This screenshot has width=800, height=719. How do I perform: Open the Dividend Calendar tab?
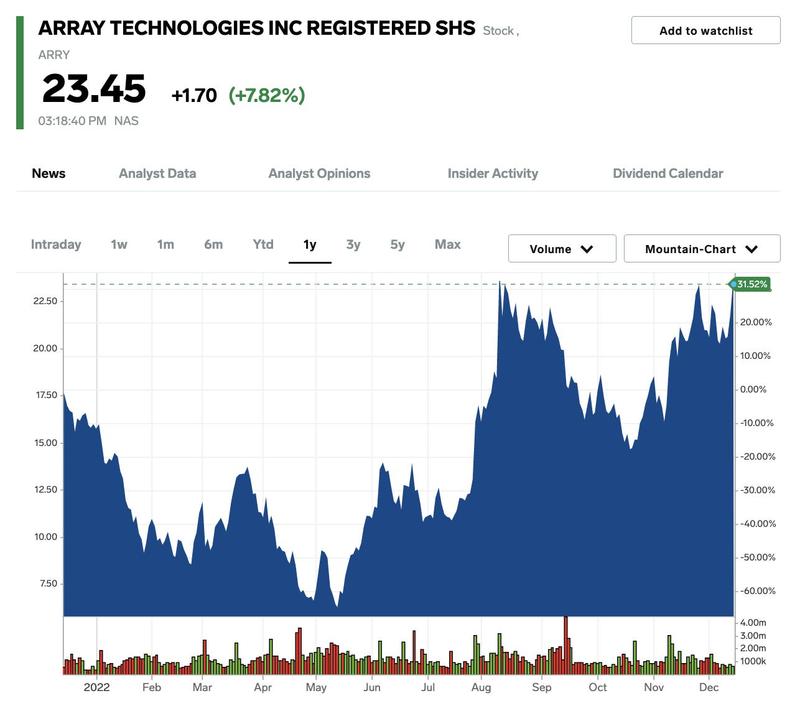[668, 173]
